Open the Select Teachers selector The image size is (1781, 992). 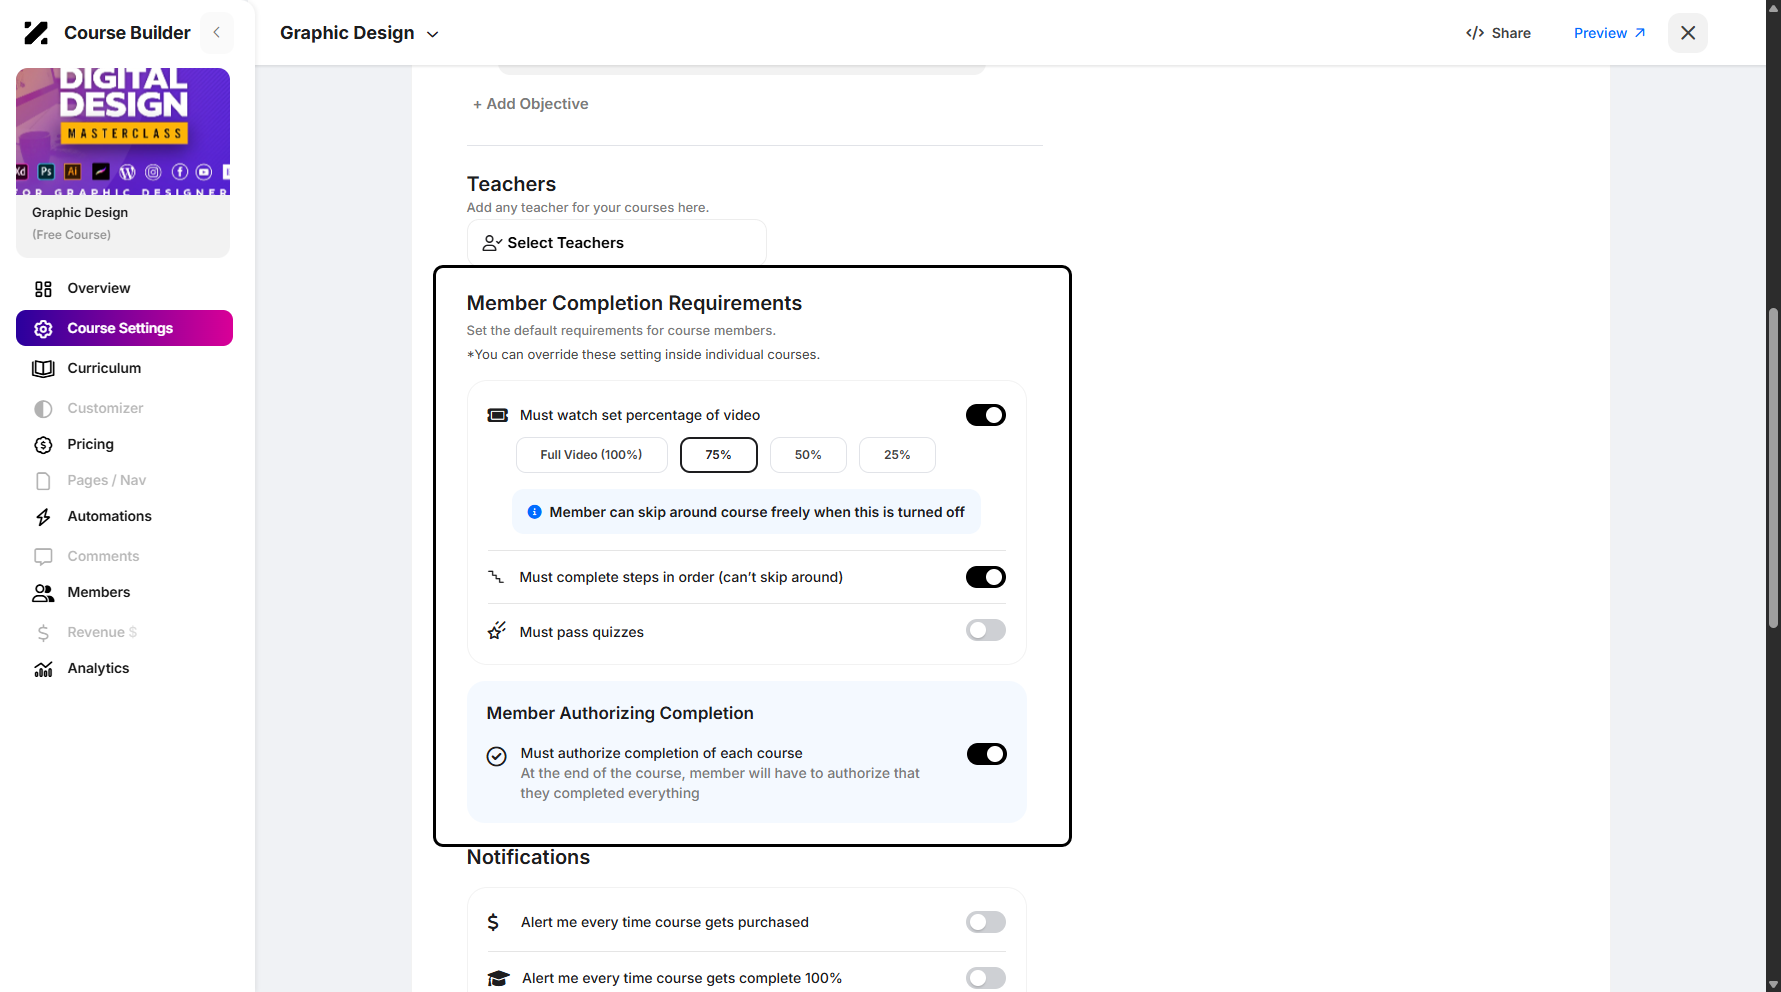point(617,243)
